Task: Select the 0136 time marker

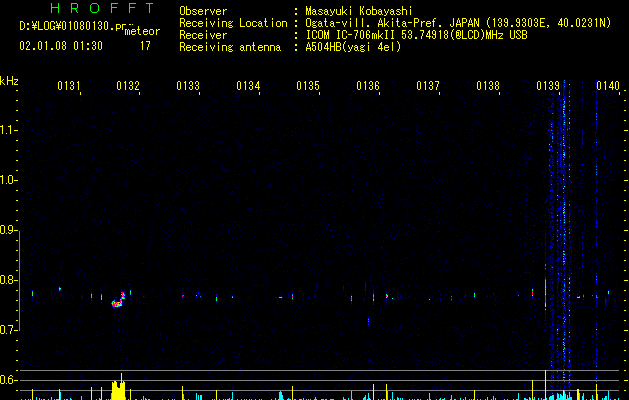Action: coord(368,86)
